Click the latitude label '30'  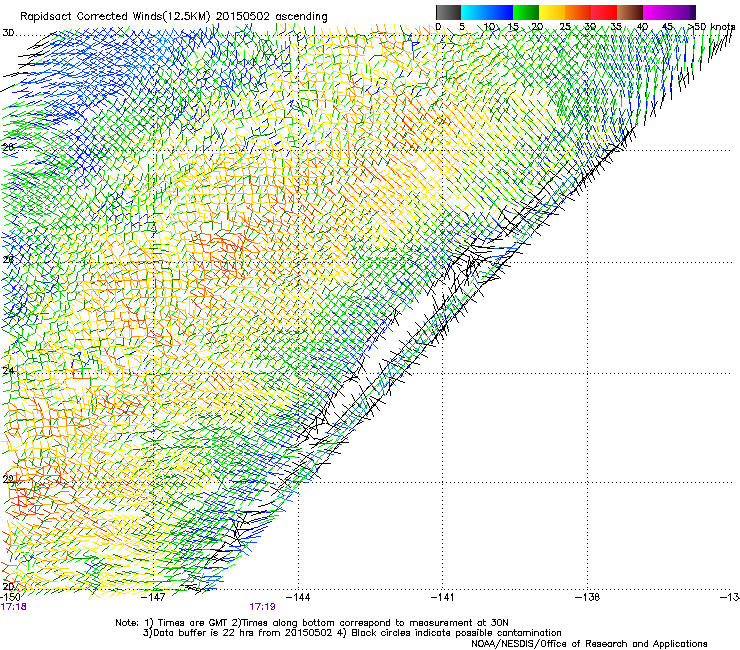[x=8, y=33]
